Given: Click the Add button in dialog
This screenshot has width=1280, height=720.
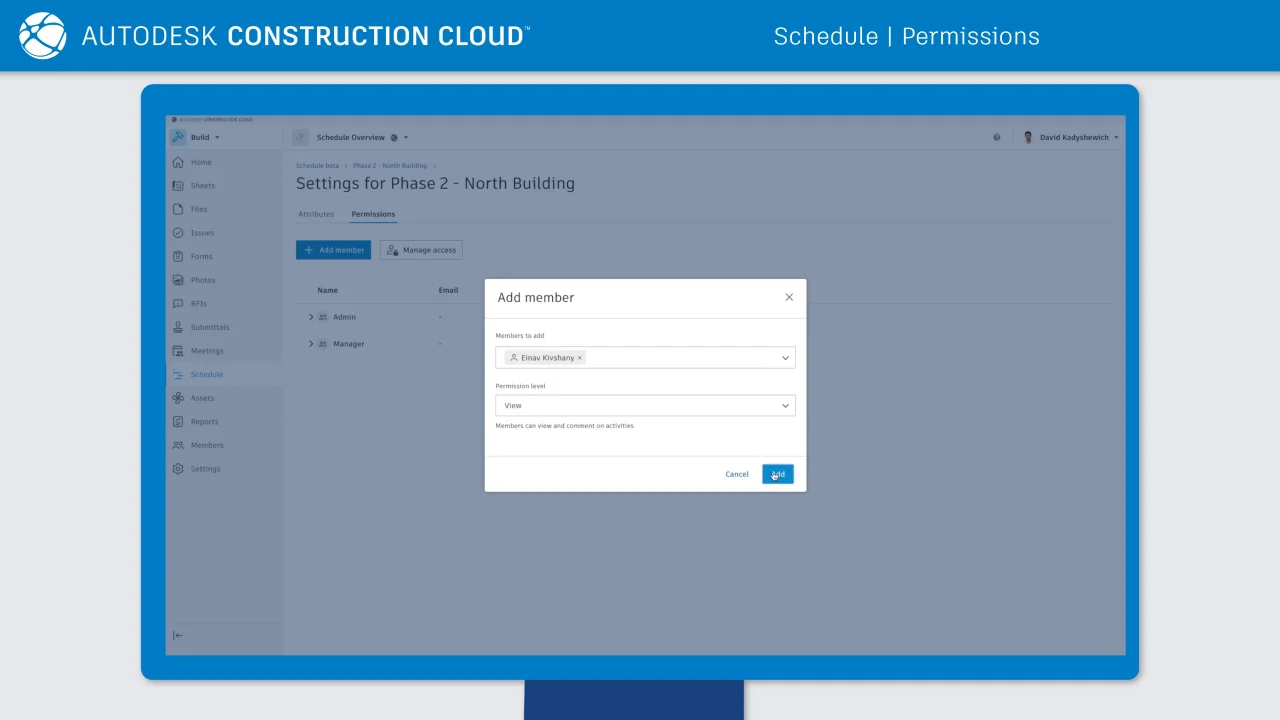Looking at the screenshot, I should (777, 474).
